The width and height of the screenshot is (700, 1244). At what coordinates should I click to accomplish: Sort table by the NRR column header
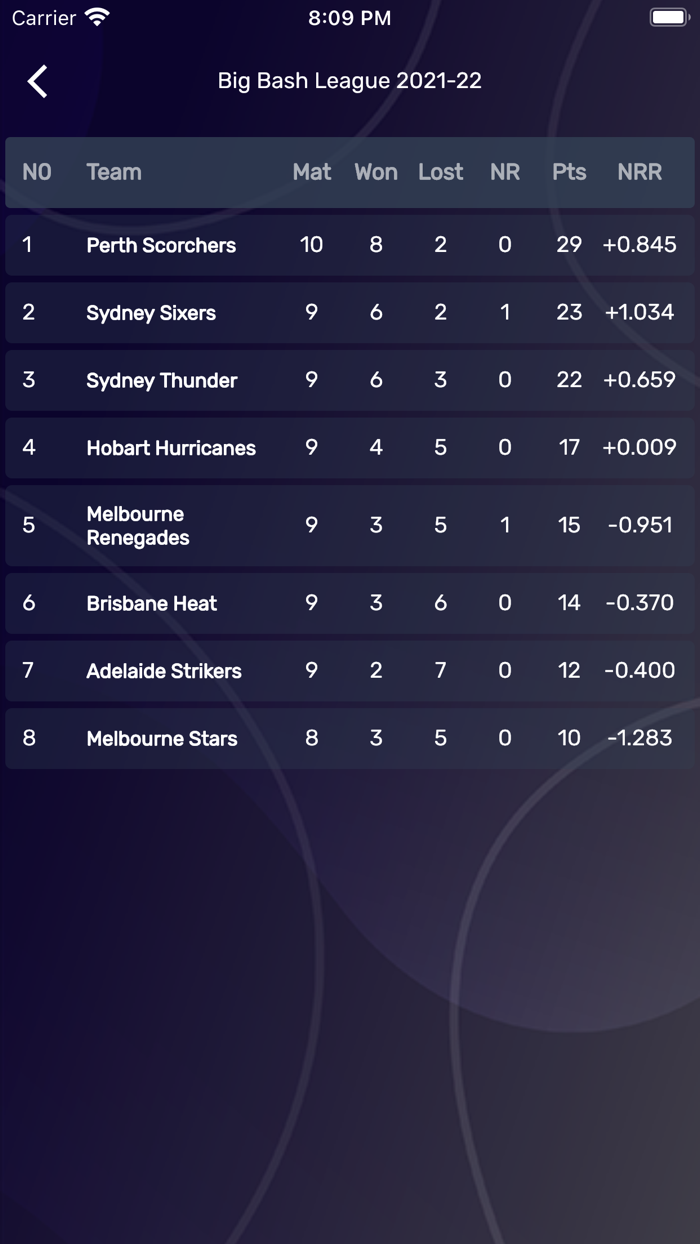pyautogui.click(x=640, y=172)
